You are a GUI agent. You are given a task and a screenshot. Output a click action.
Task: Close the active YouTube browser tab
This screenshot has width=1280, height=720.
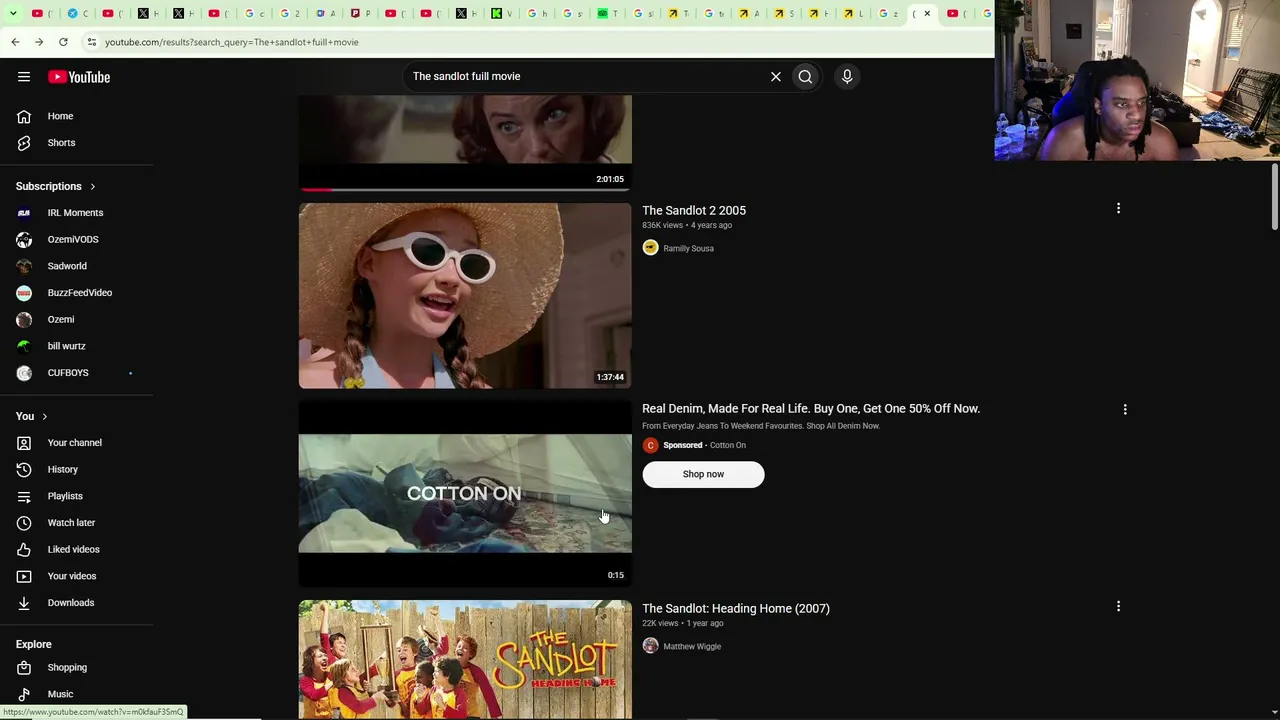click(x=927, y=14)
